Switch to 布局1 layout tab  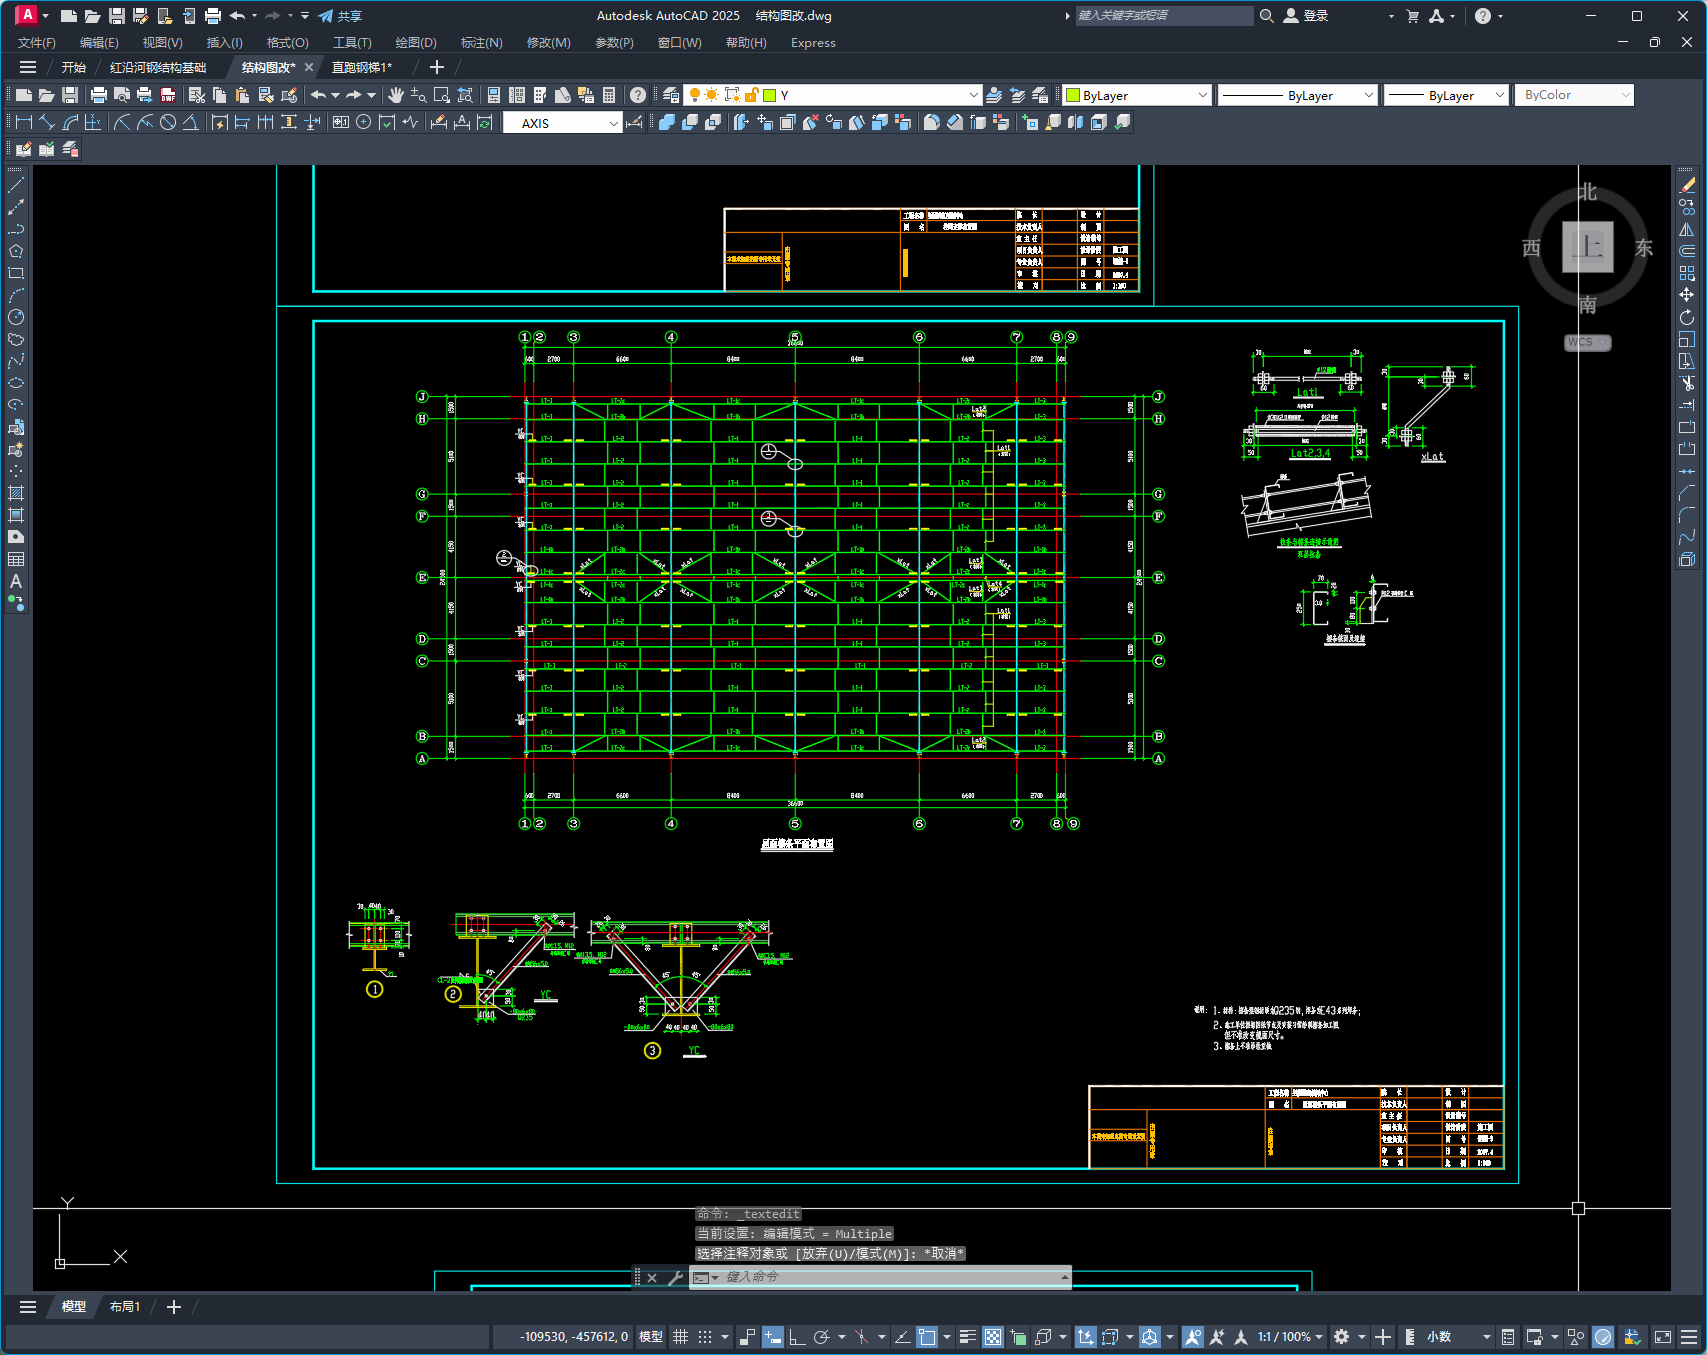click(125, 1307)
